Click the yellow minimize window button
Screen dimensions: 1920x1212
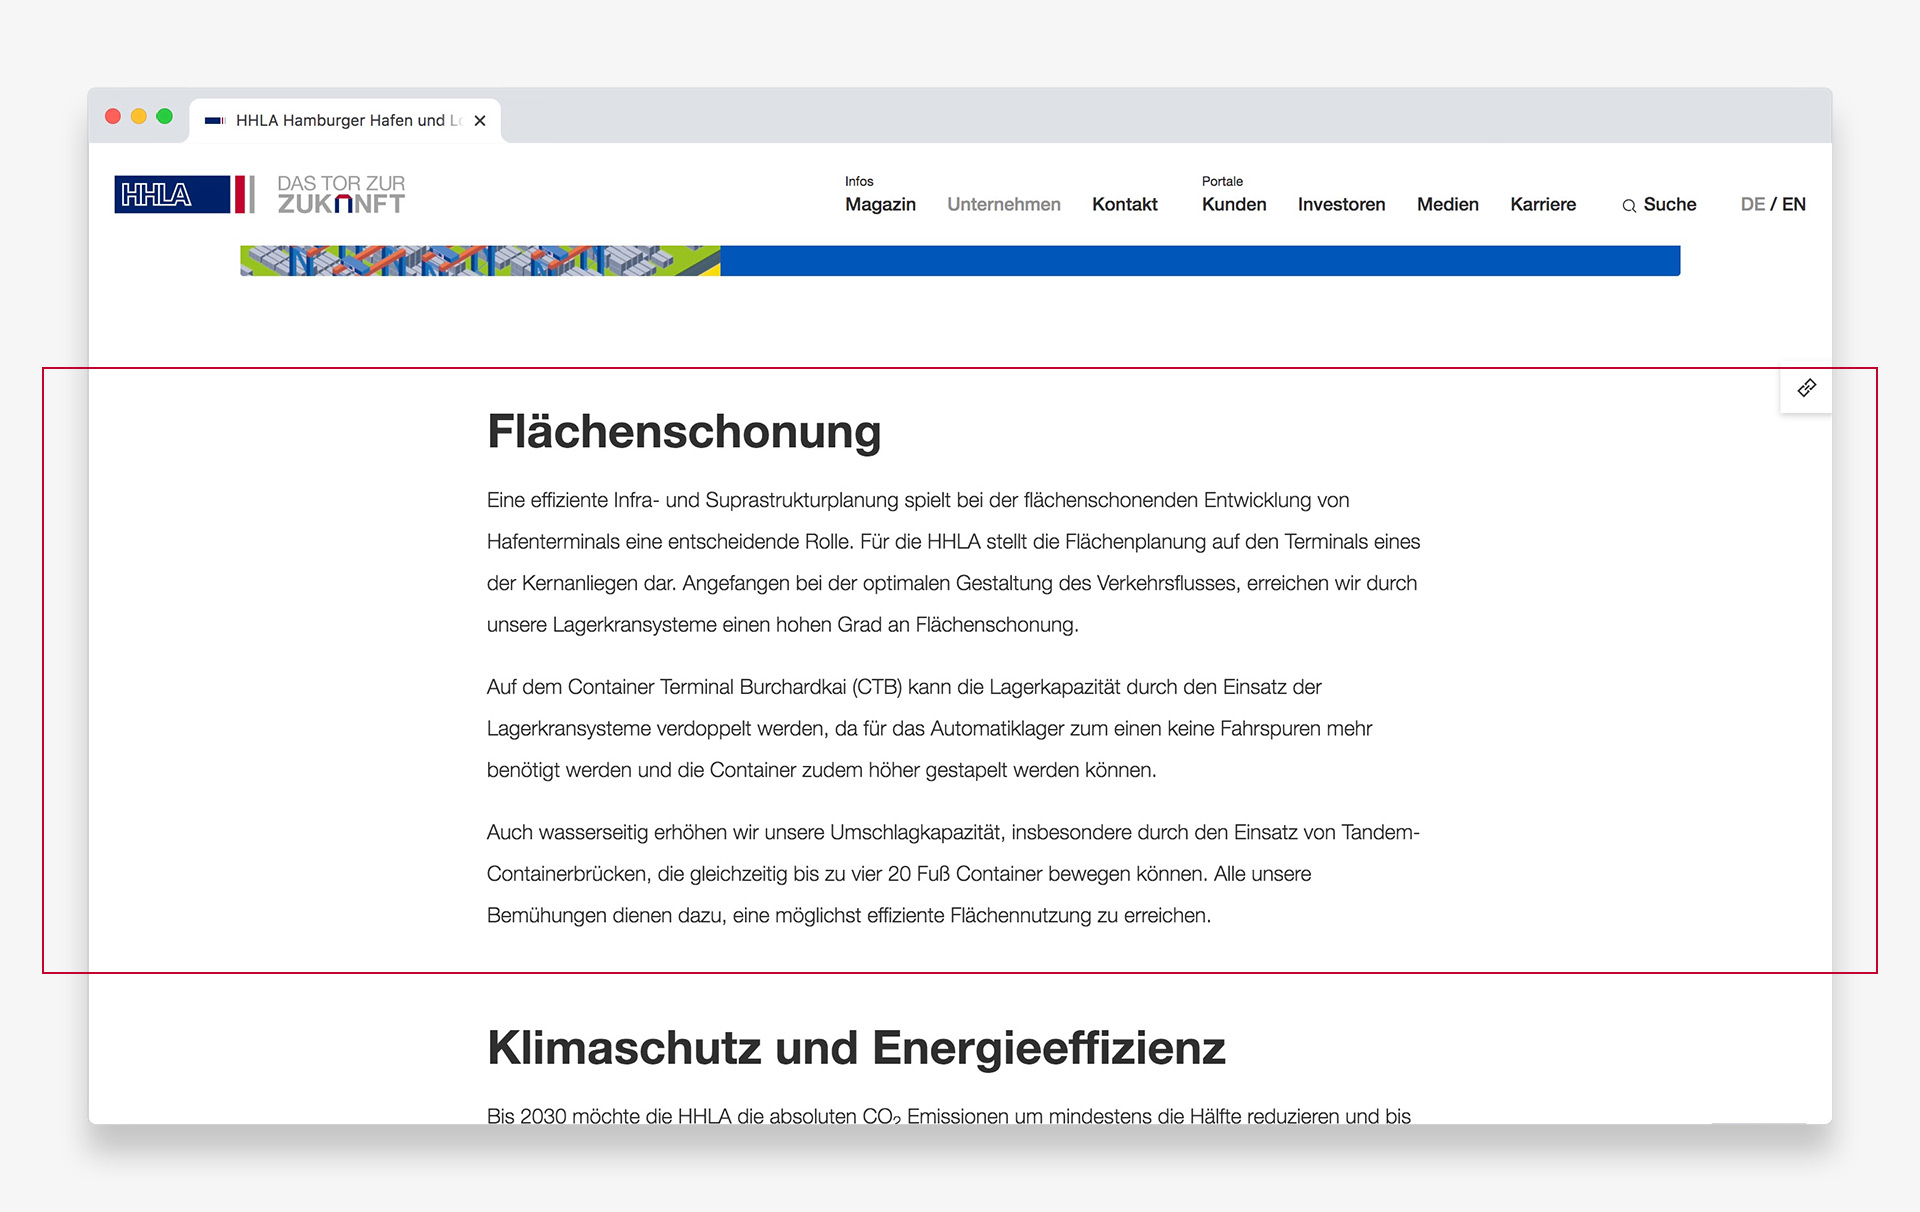pos(139,116)
